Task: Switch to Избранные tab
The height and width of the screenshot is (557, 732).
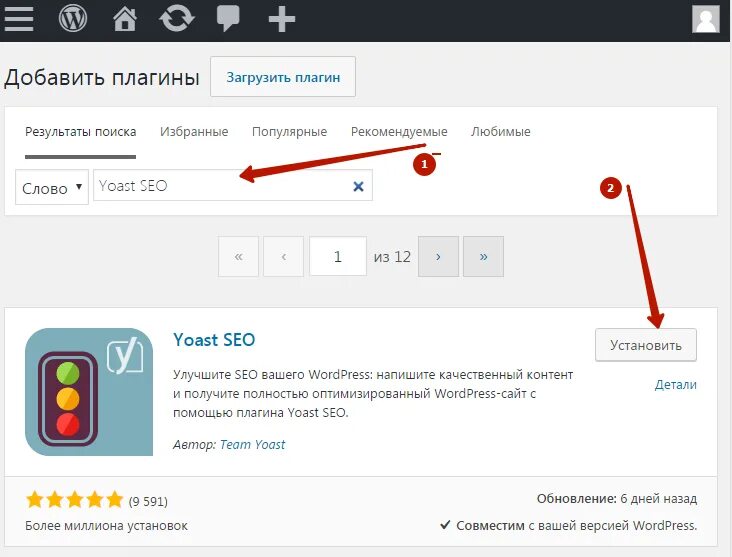Action: point(194,132)
